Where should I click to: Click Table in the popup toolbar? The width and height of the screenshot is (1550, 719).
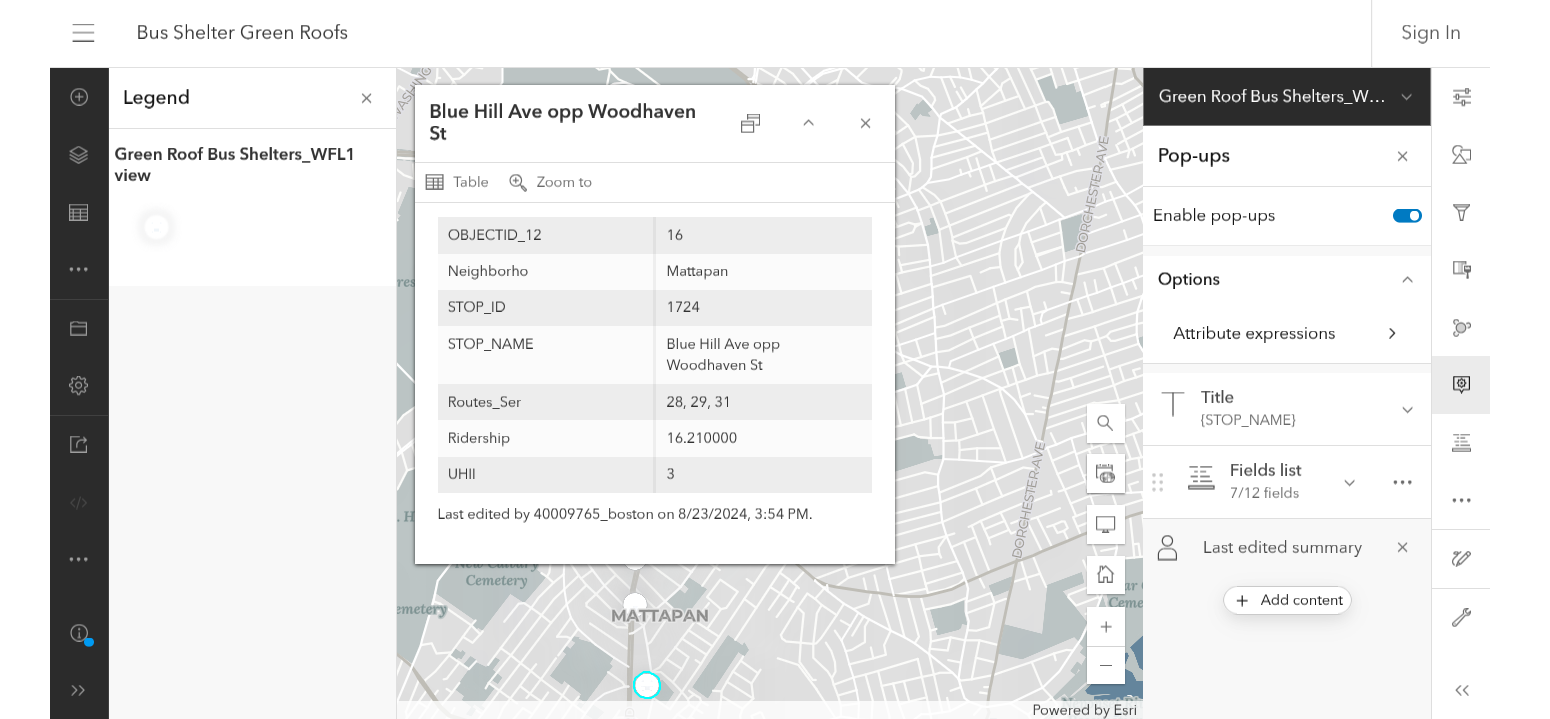pos(457,182)
